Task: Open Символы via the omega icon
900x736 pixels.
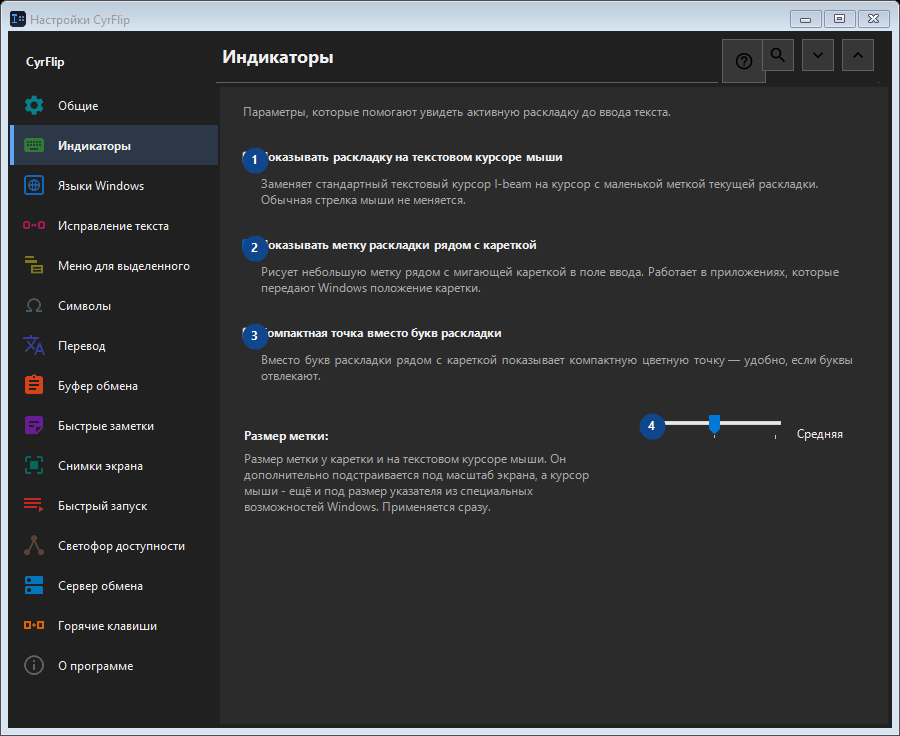Action: coord(34,305)
